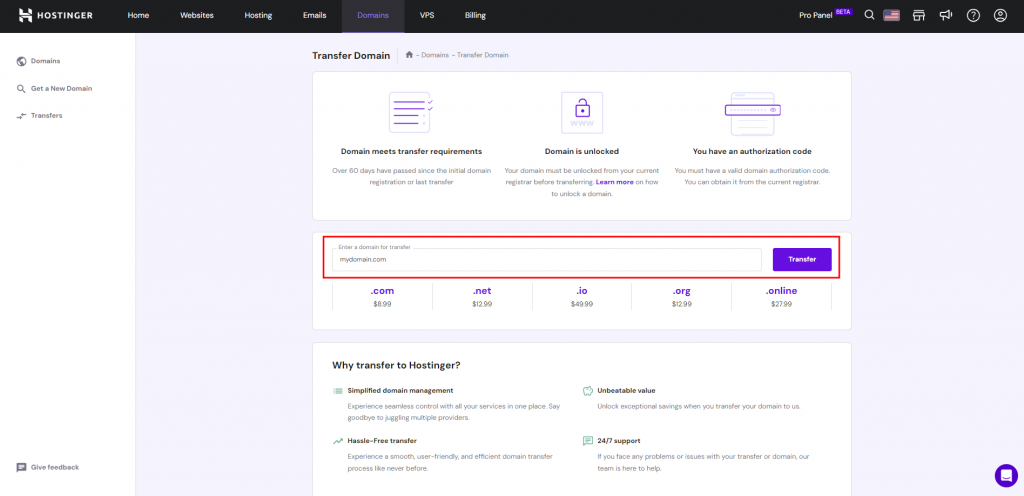The image size is (1024, 496).
Task: Open announcements megaphone icon
Action: pos(946,15)
